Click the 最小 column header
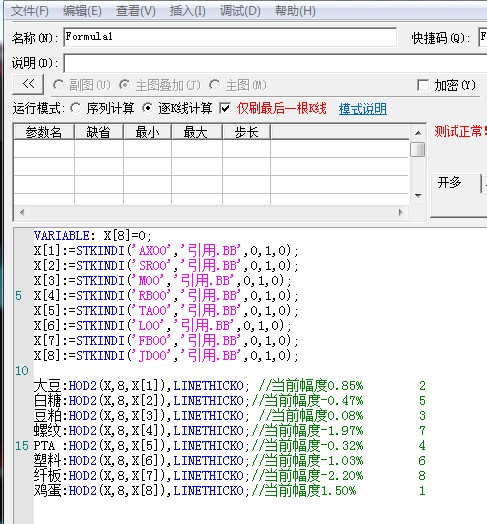The height and width of the screenshot is (524, 487). tap(147, 132)
